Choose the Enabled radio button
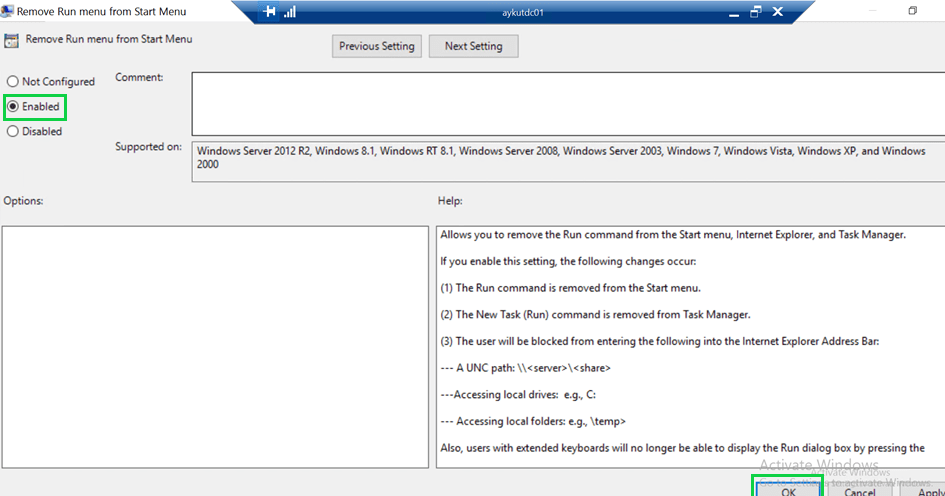The width and height of the screenshot is (945, 496). (x=12, y=106)
